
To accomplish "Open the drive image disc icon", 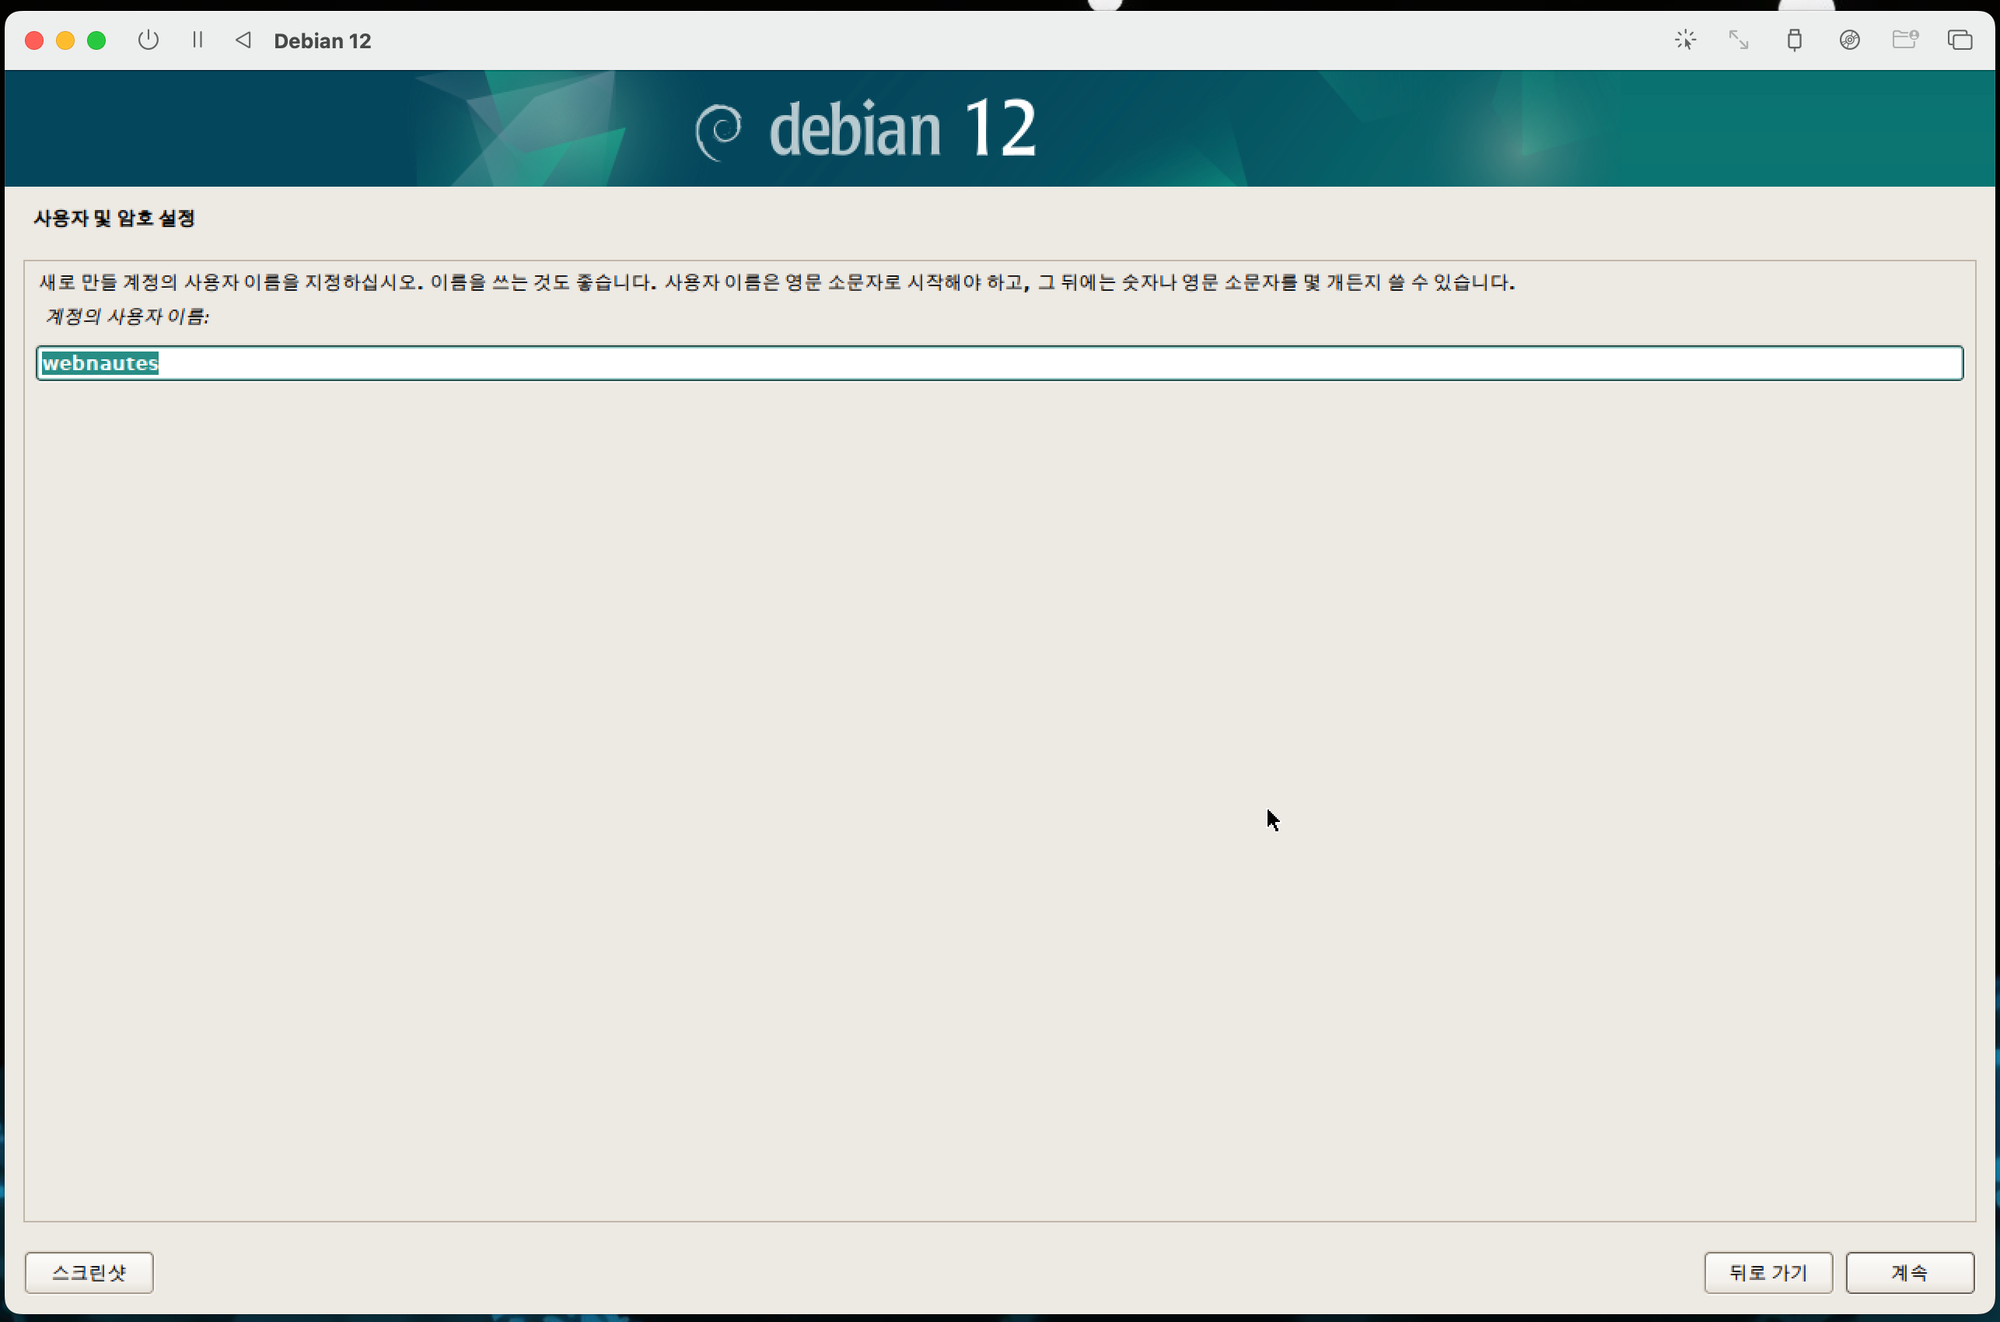I will pos(1849,40).
